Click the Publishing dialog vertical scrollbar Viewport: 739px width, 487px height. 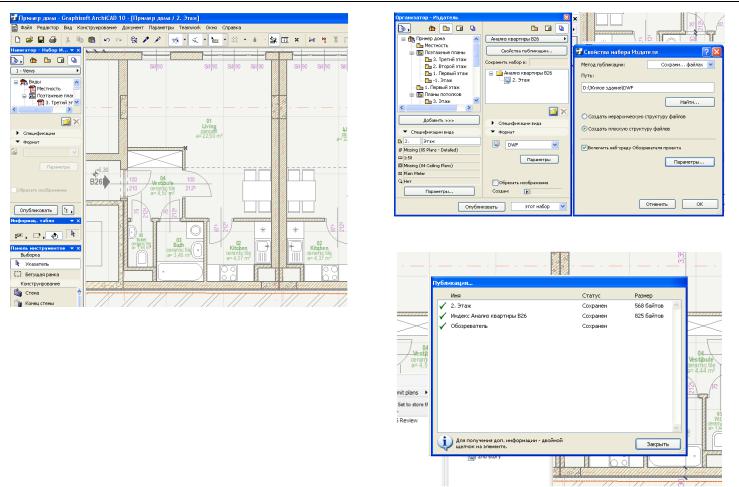(677, 366)
